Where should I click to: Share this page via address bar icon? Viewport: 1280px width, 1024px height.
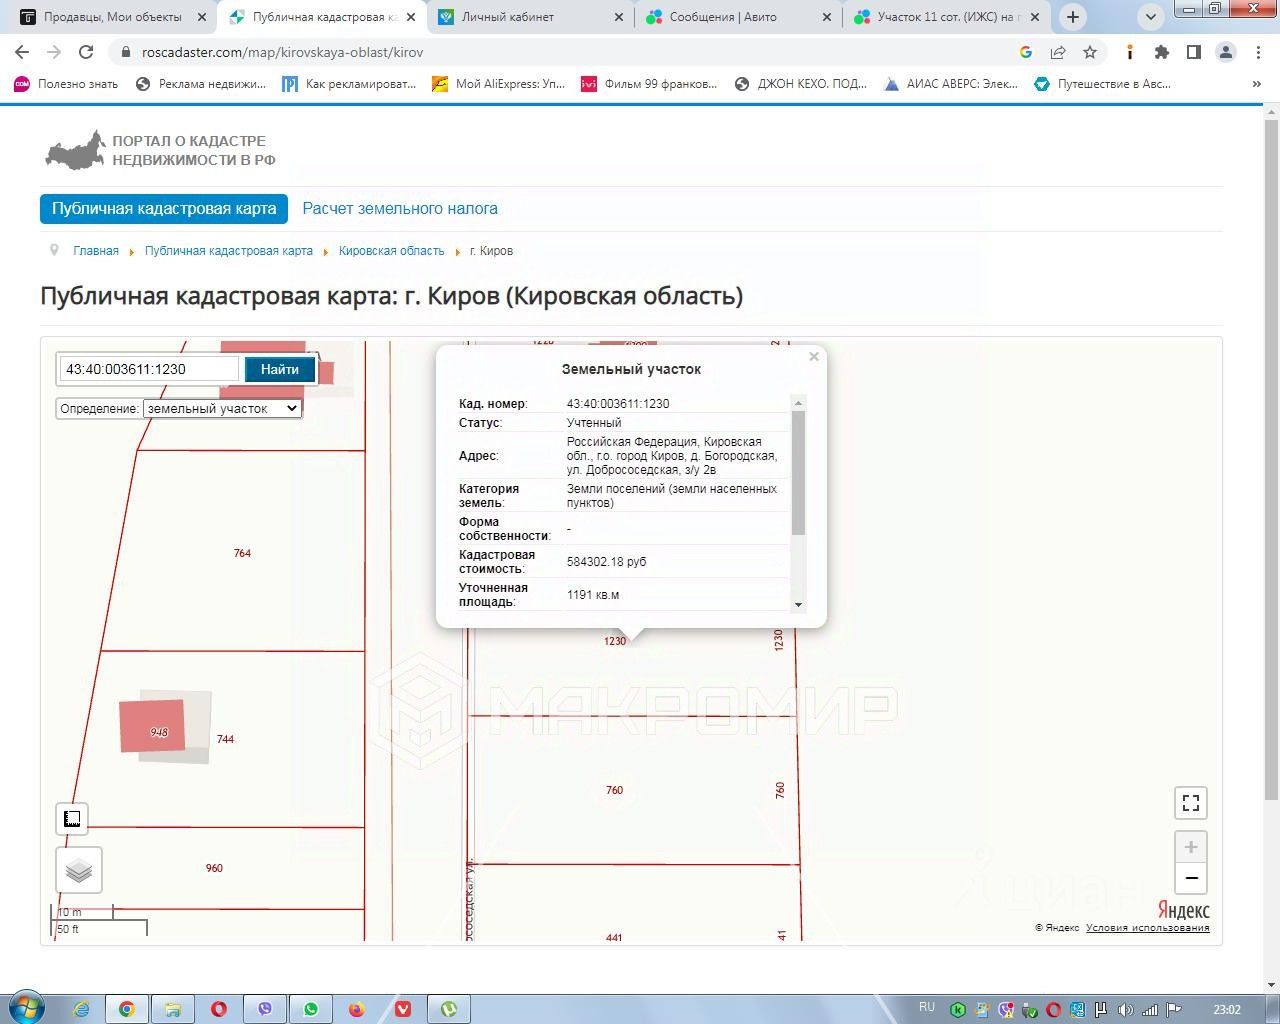click(x=1058, y=52)
